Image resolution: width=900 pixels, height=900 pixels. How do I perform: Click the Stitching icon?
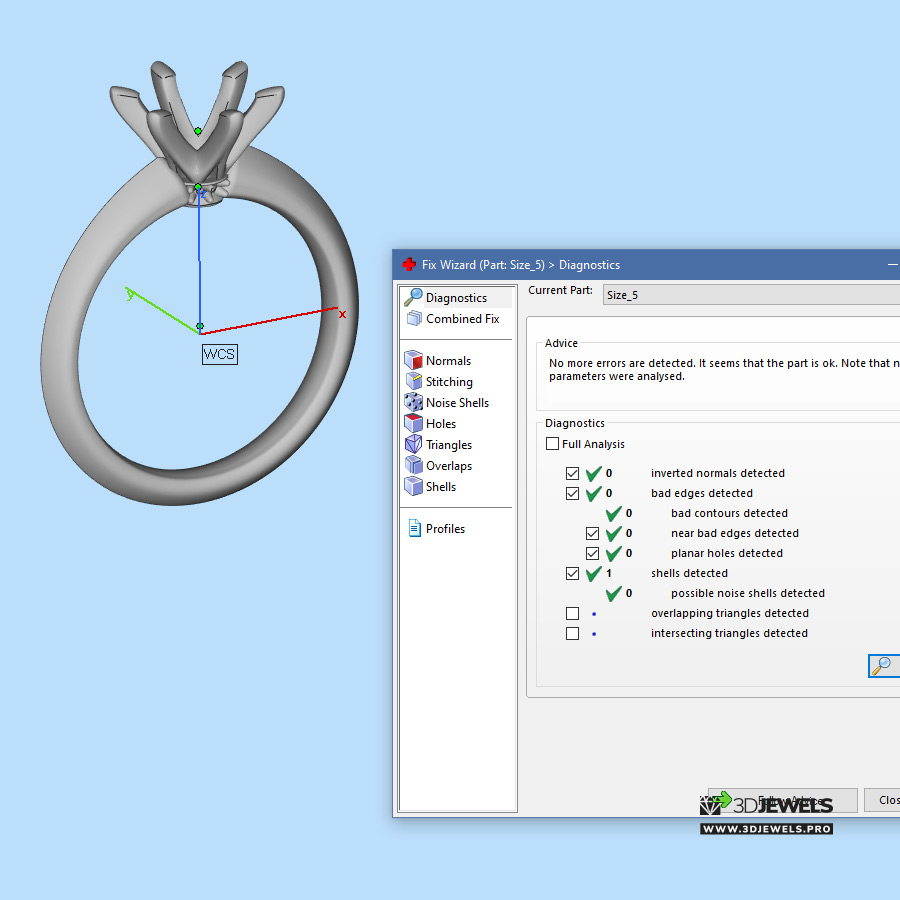pyautogui.click(x=414, y=381)
